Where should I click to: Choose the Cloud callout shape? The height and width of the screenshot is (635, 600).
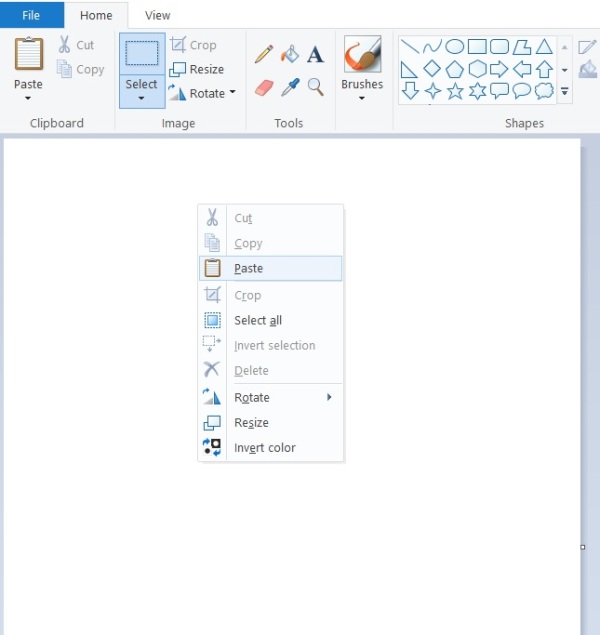[544, 91]
